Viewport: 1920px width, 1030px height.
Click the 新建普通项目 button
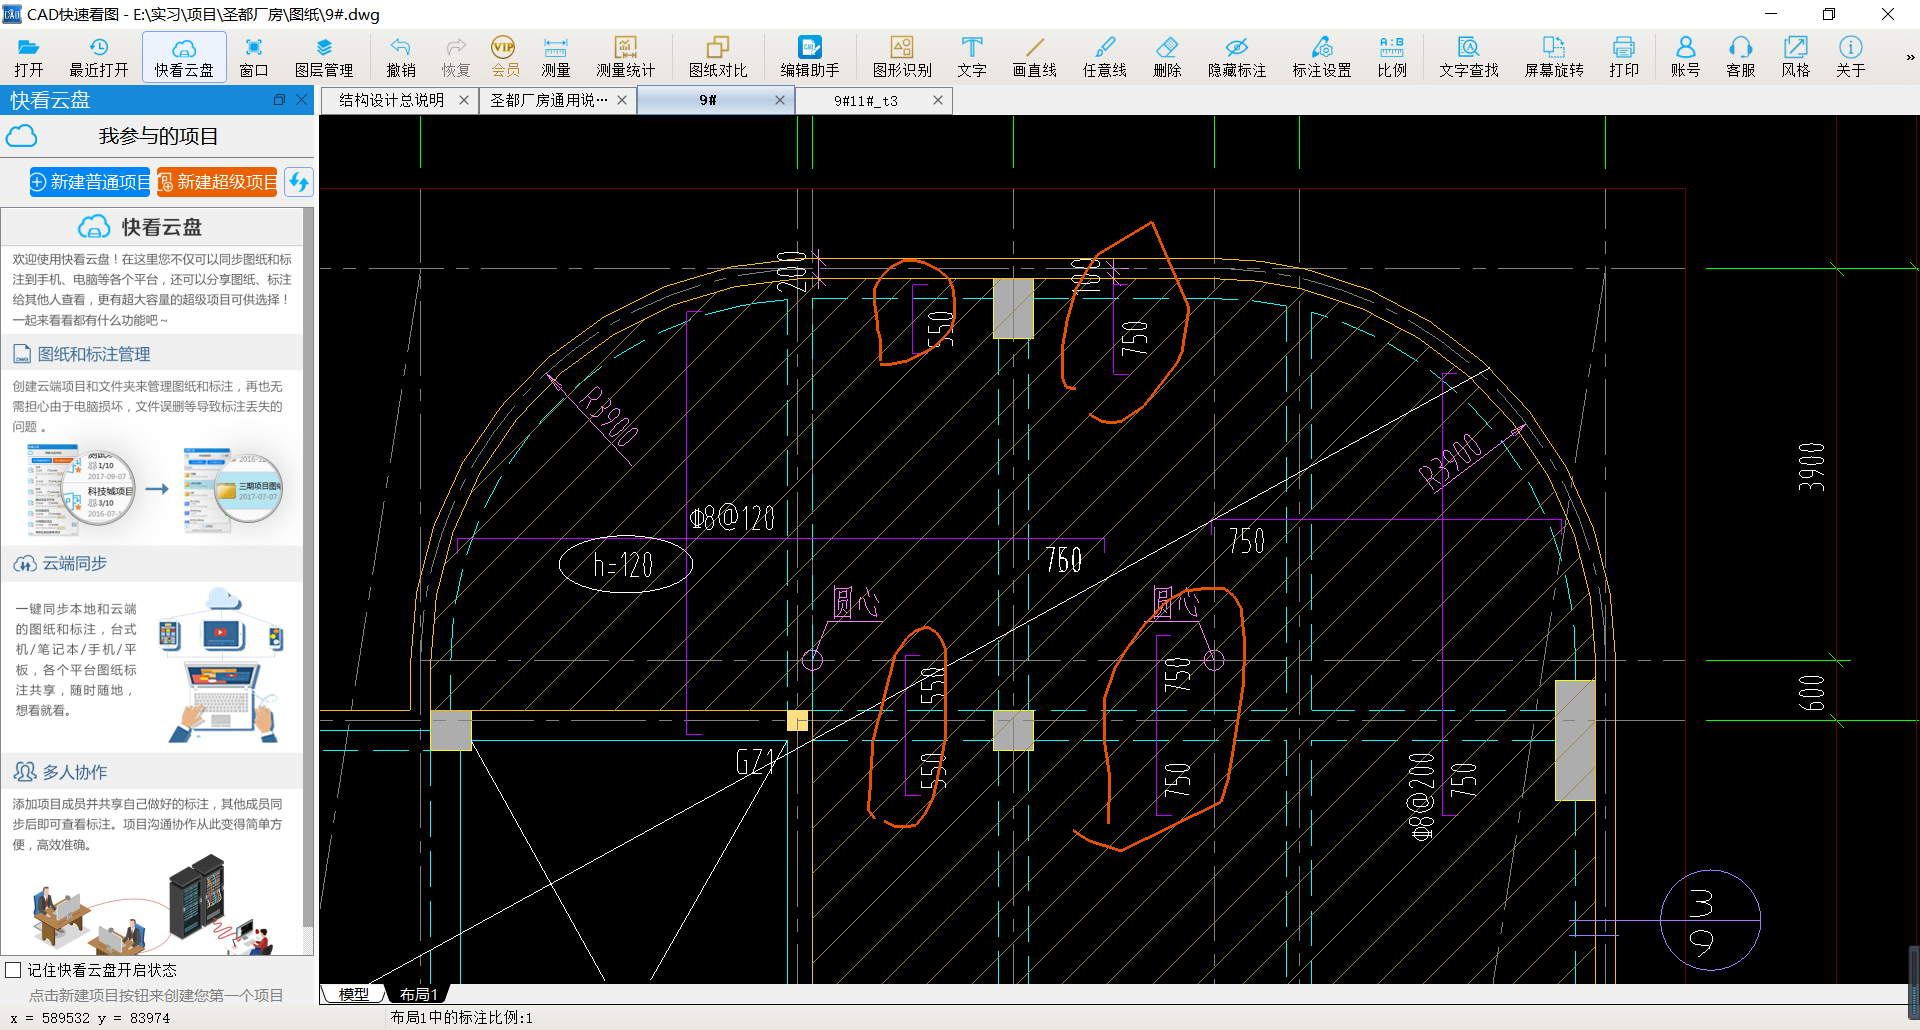(x=90, y=182)
